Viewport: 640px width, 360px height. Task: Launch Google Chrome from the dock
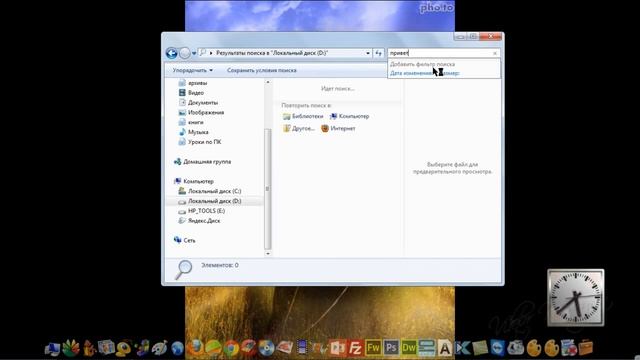tap(231, 348)
